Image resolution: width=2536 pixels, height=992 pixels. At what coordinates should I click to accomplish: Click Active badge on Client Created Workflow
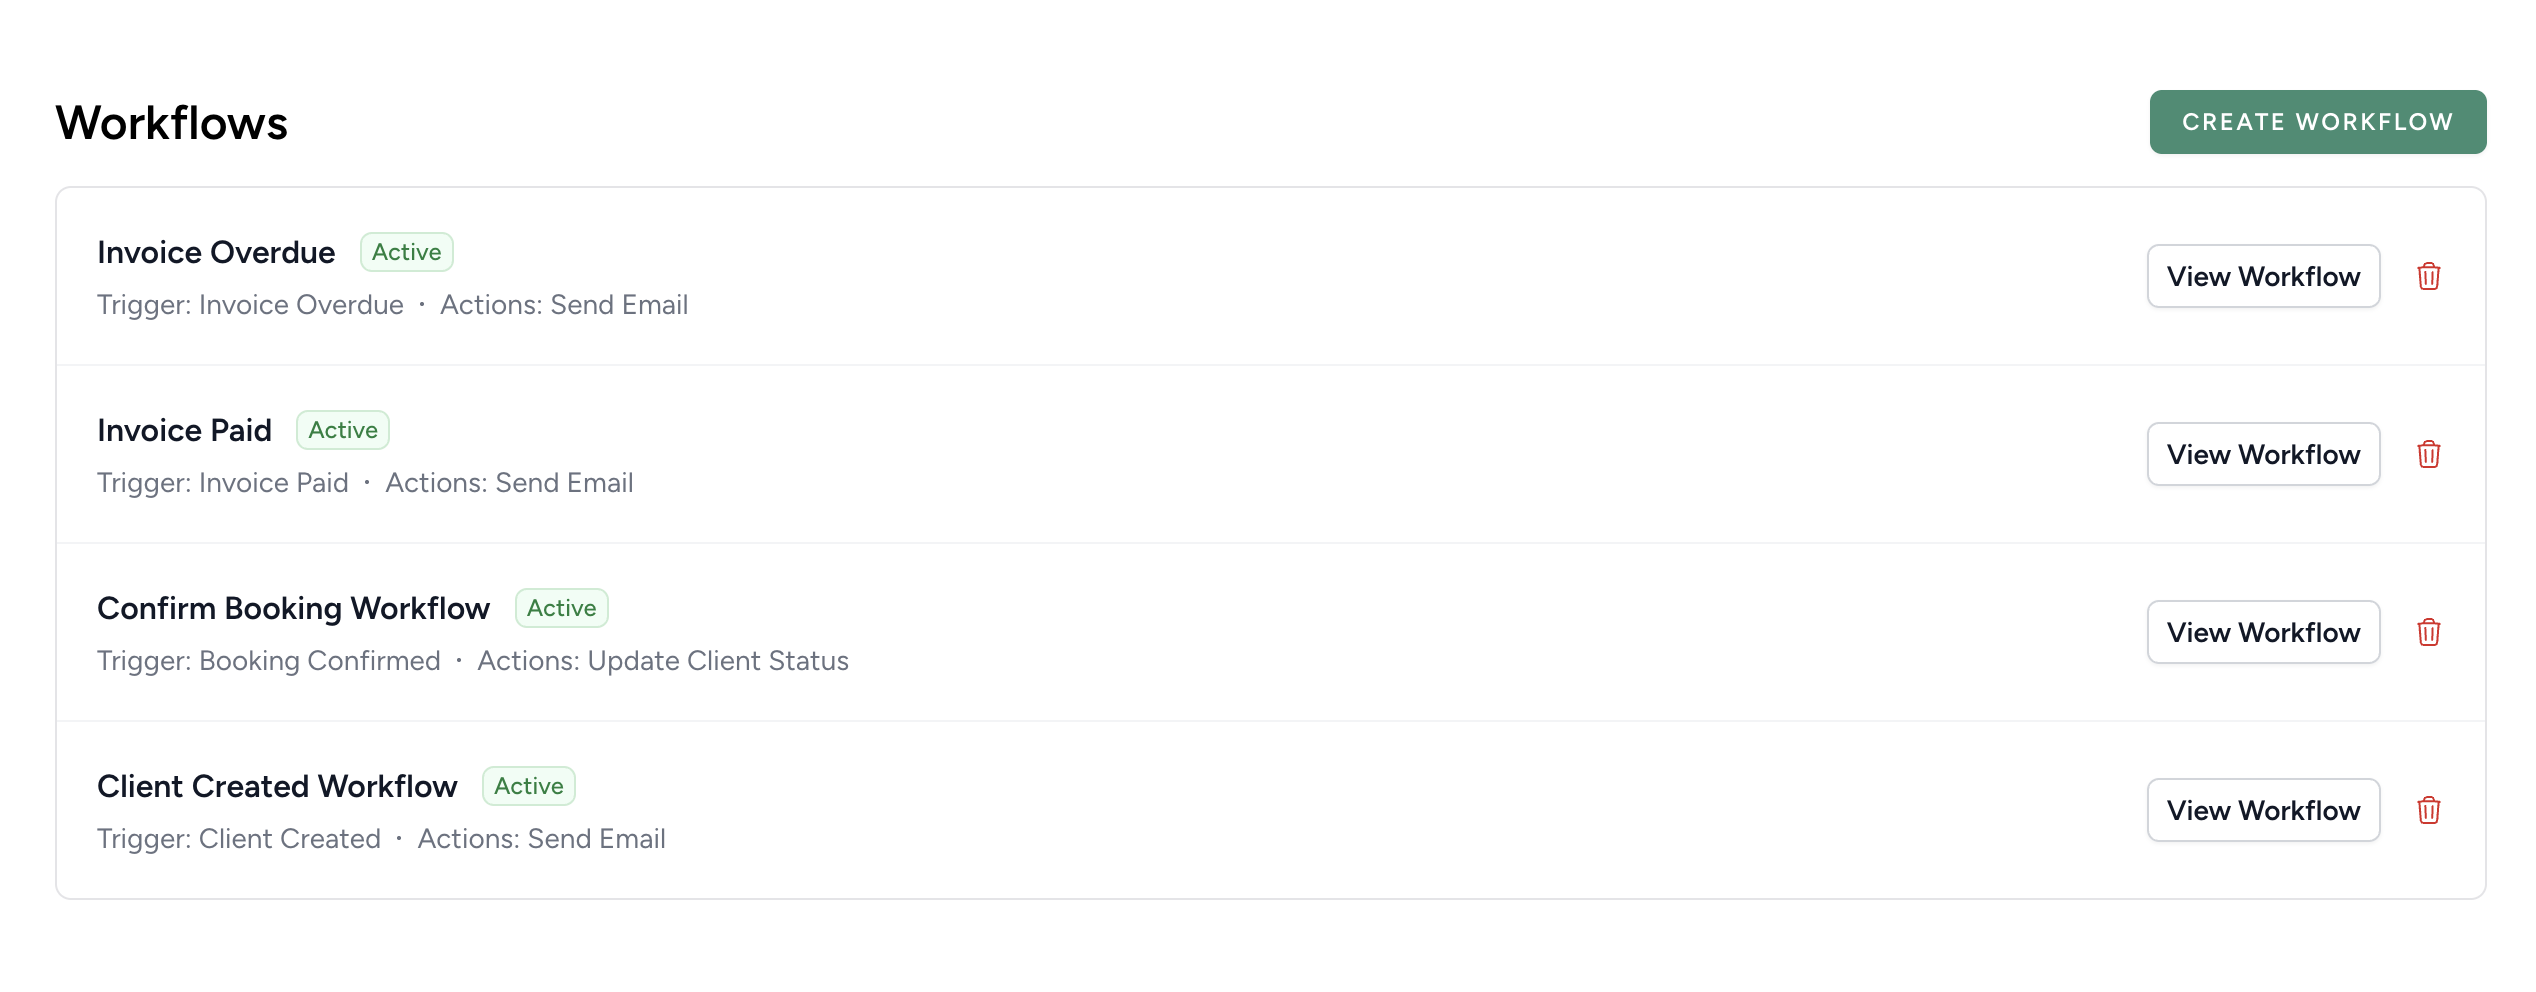tap(529, 786)
